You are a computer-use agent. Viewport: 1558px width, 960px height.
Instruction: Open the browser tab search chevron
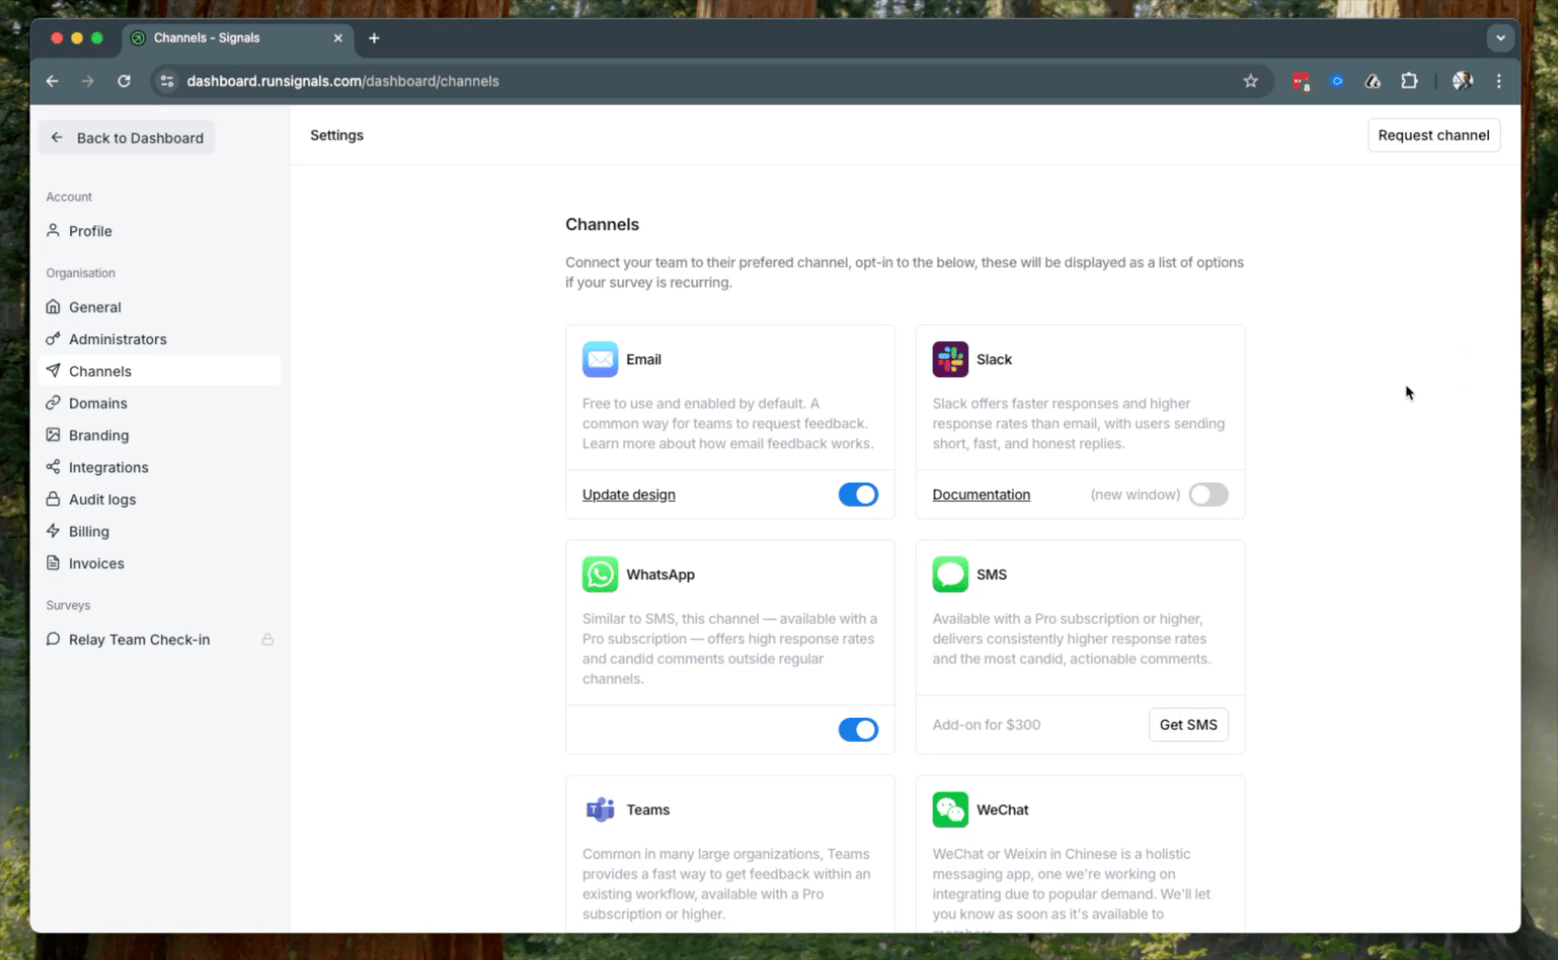pos(1500,37)
